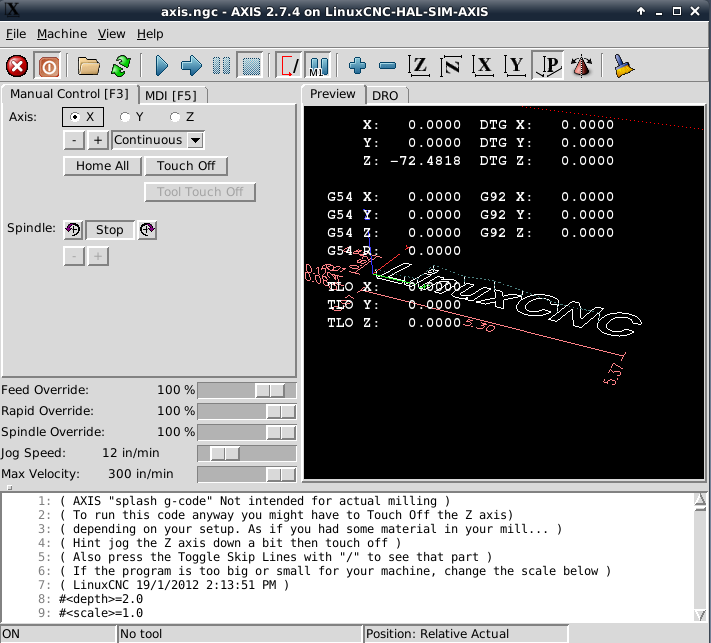Switch to the DRO tab
The height and width of the screenshot is (643, 711).
(x=385, y=96)
